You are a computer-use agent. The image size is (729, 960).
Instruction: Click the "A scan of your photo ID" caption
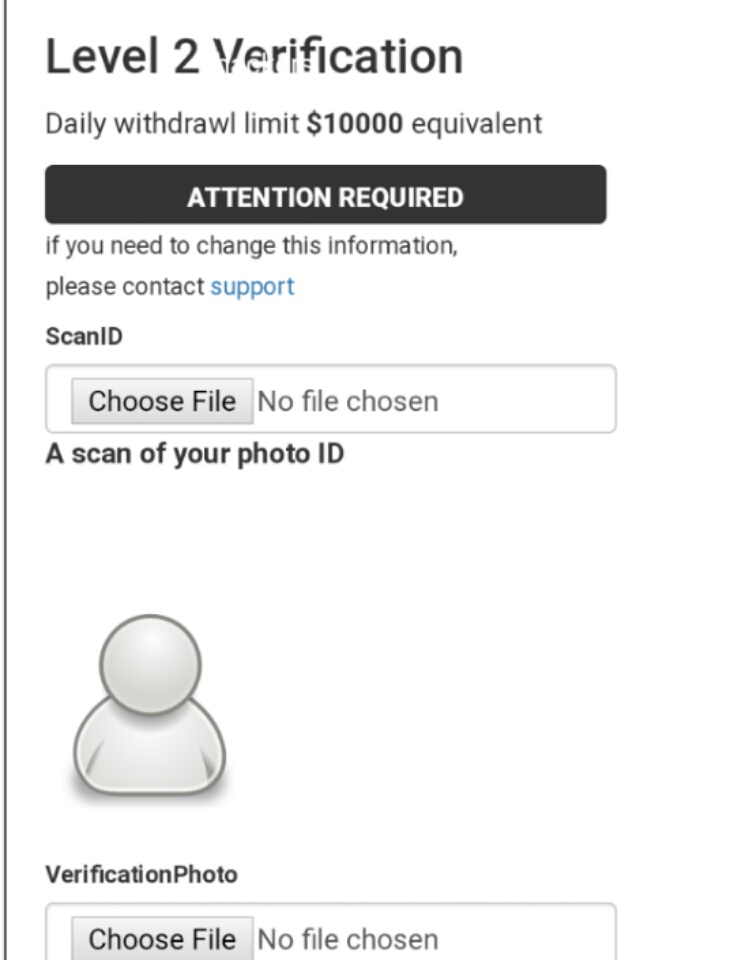click(x=195, y=454)
